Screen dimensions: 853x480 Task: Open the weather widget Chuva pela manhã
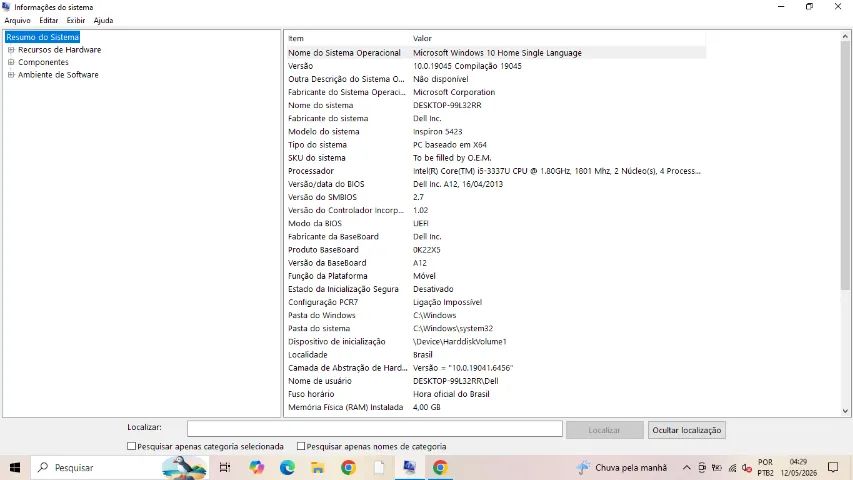(622, 467)
